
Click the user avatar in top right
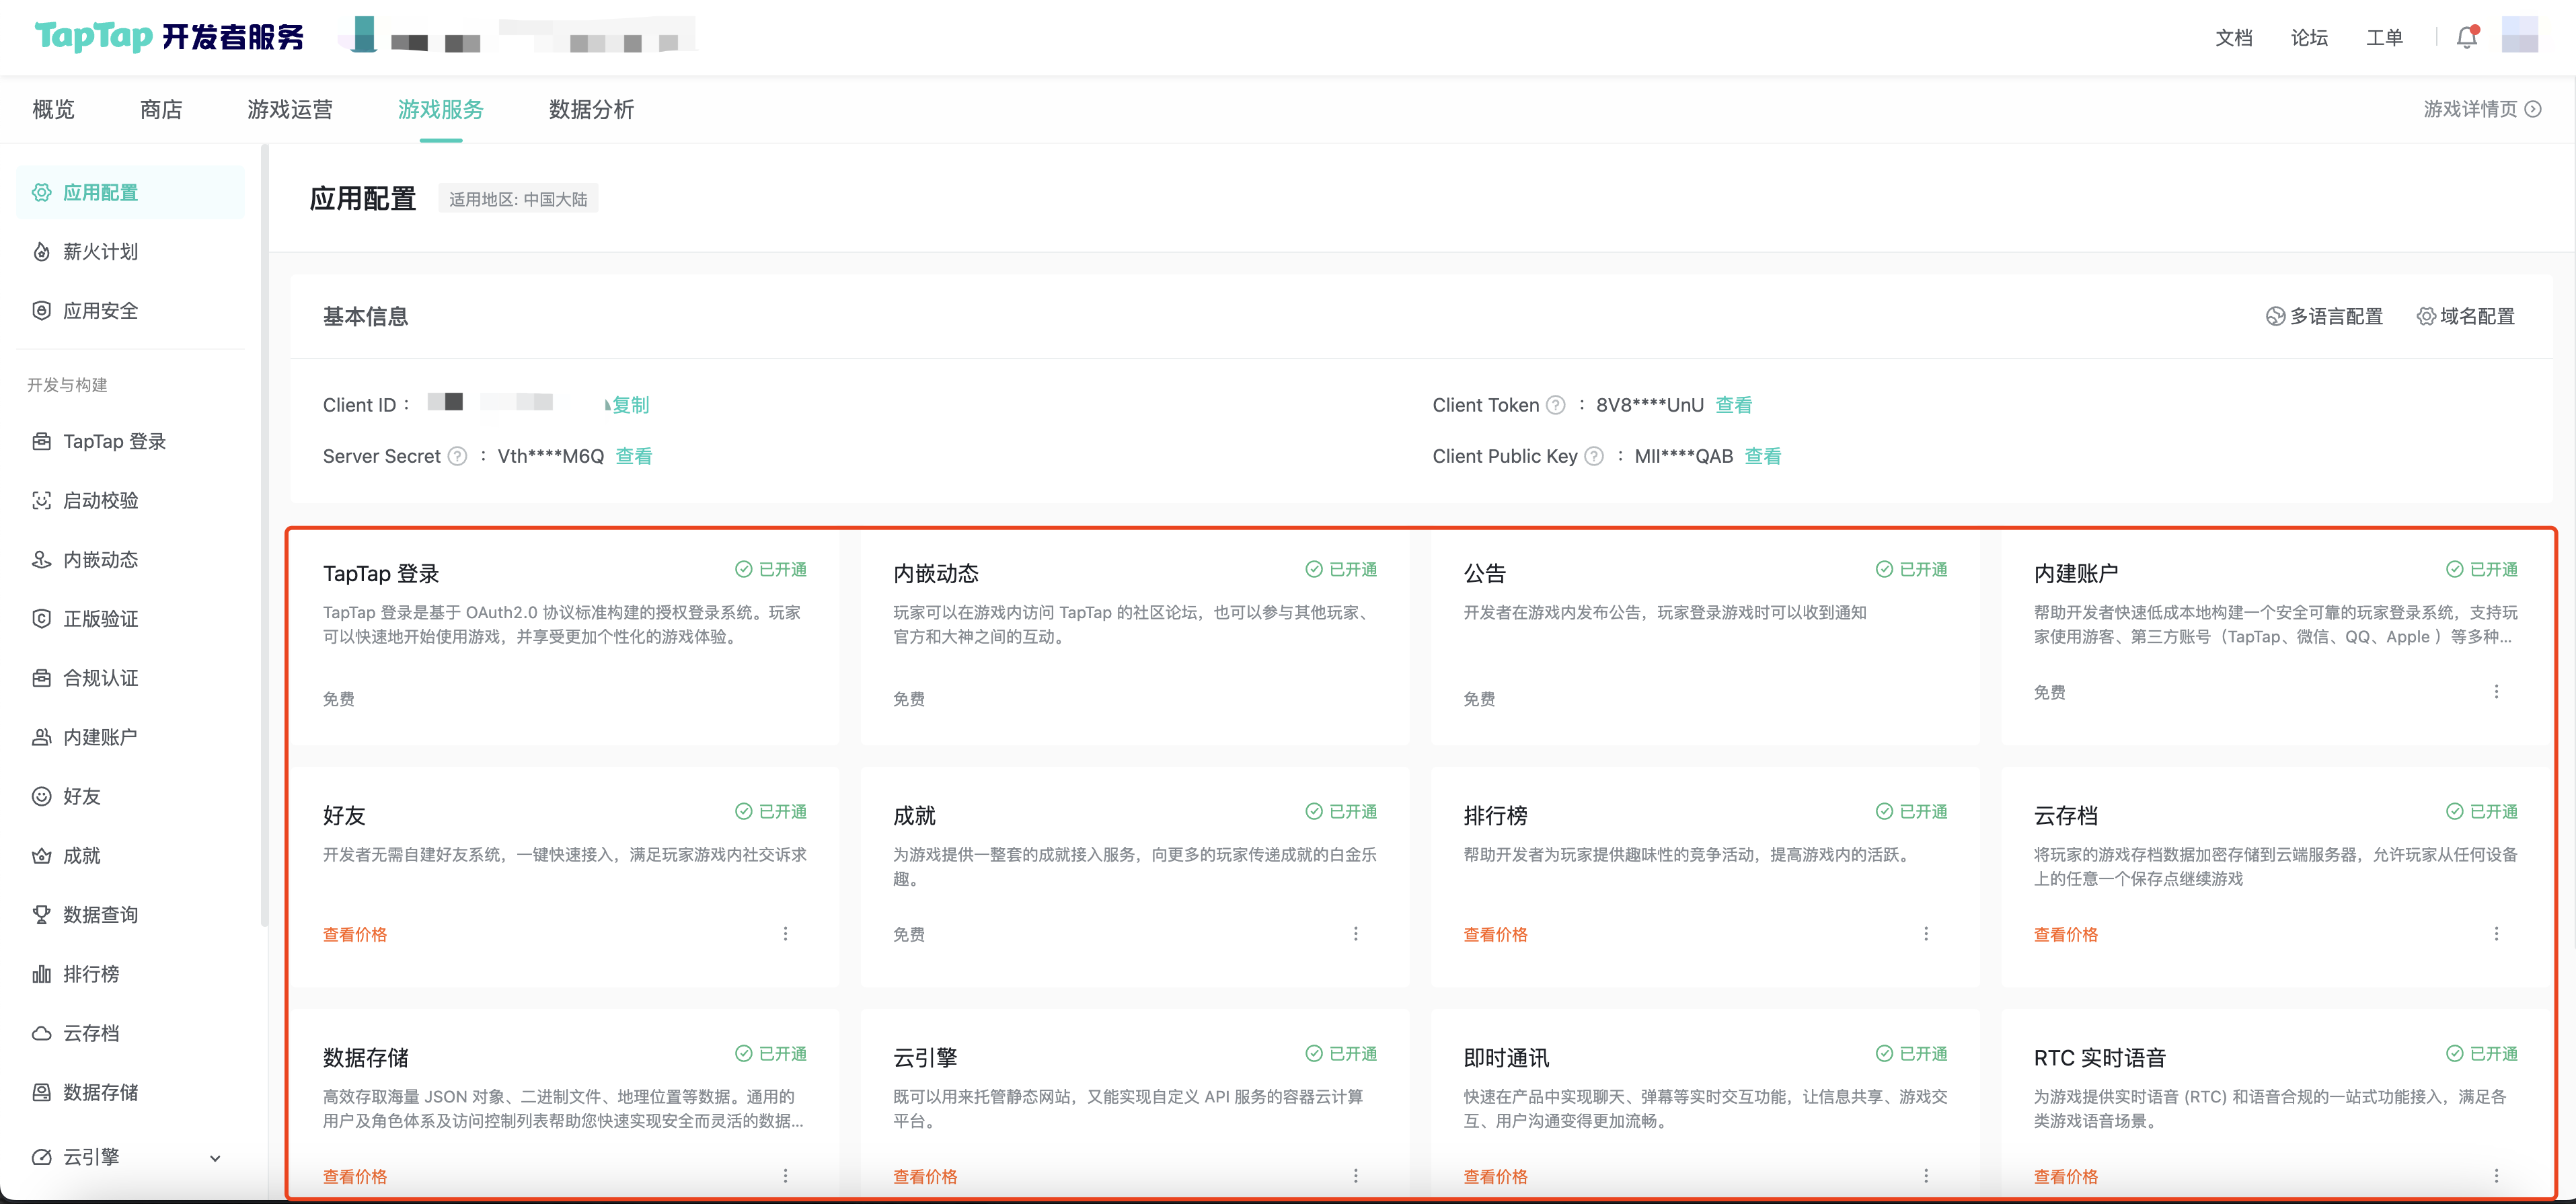pyautogui.click(x=2521, y=36)
